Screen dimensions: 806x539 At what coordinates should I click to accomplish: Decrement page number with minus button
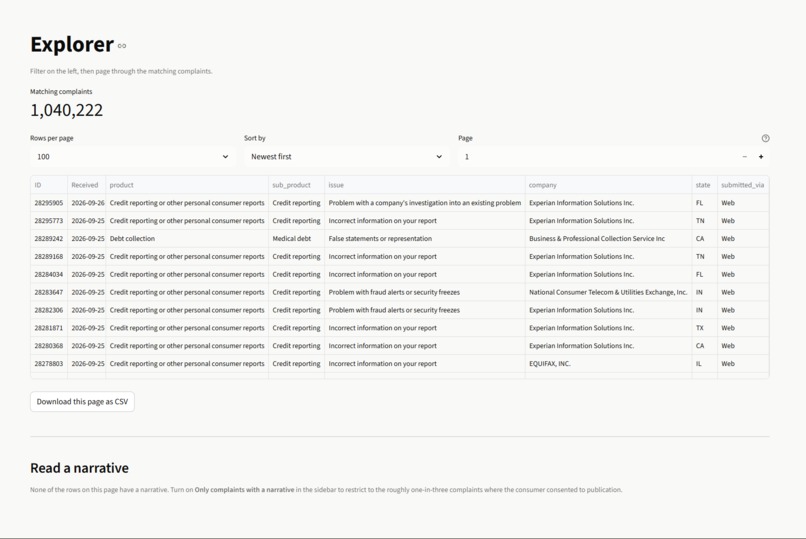(744, 157)
